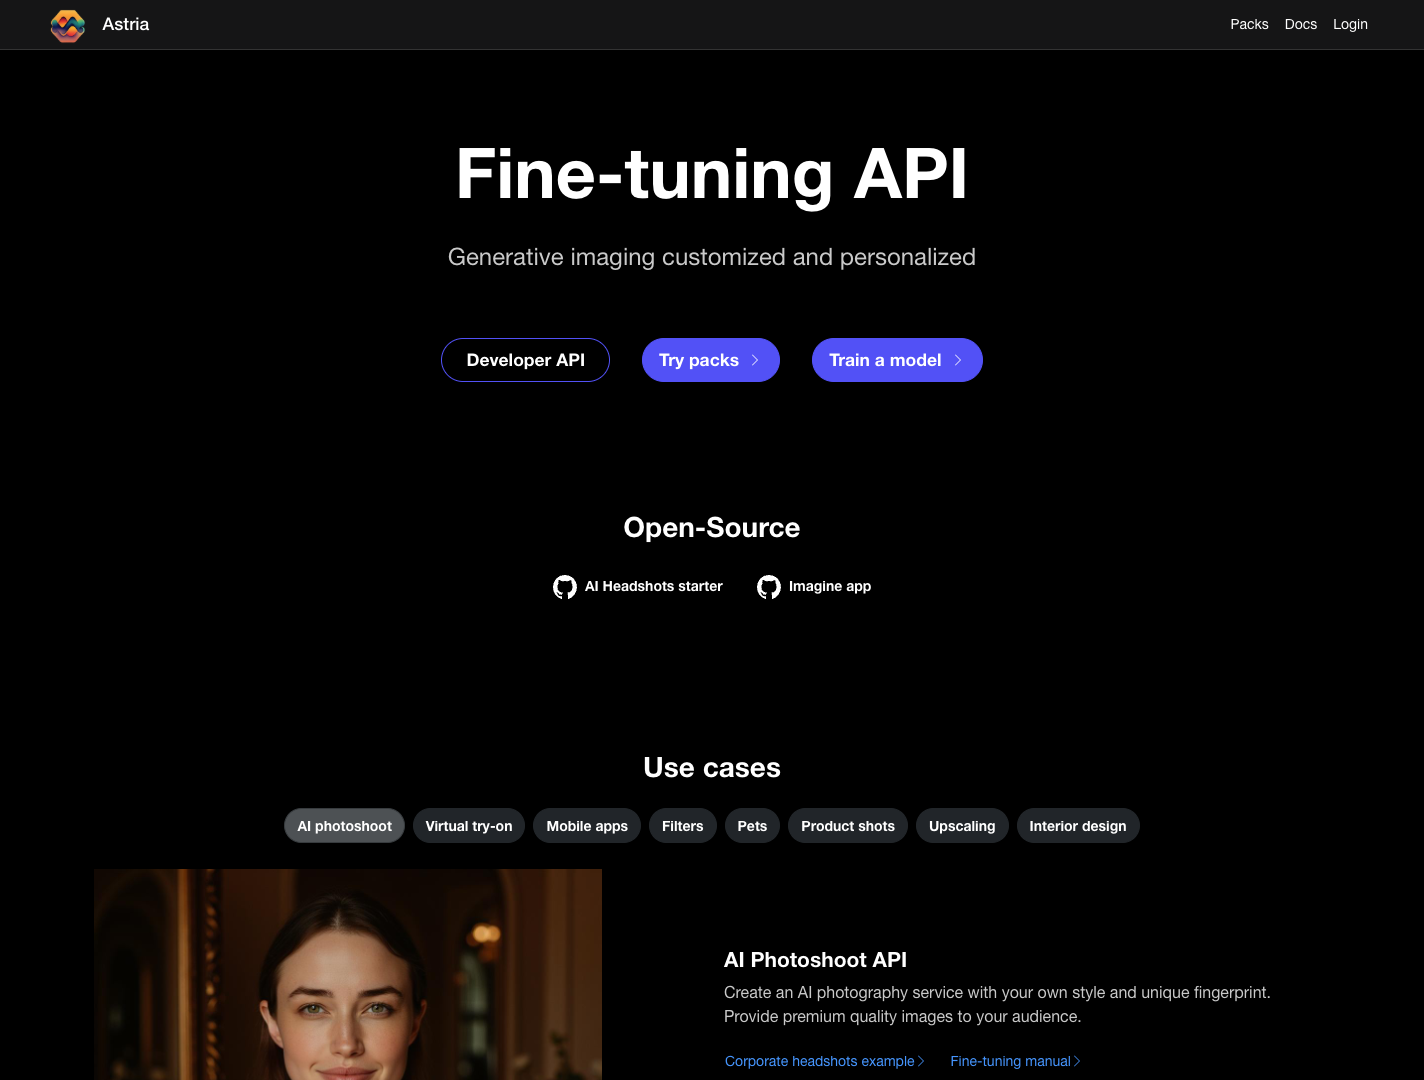This screenshot has width=1424, height=1080.
Task: Click the Imagine app GitHub icon
Action: pyautogui.click(x=769, y=586)
